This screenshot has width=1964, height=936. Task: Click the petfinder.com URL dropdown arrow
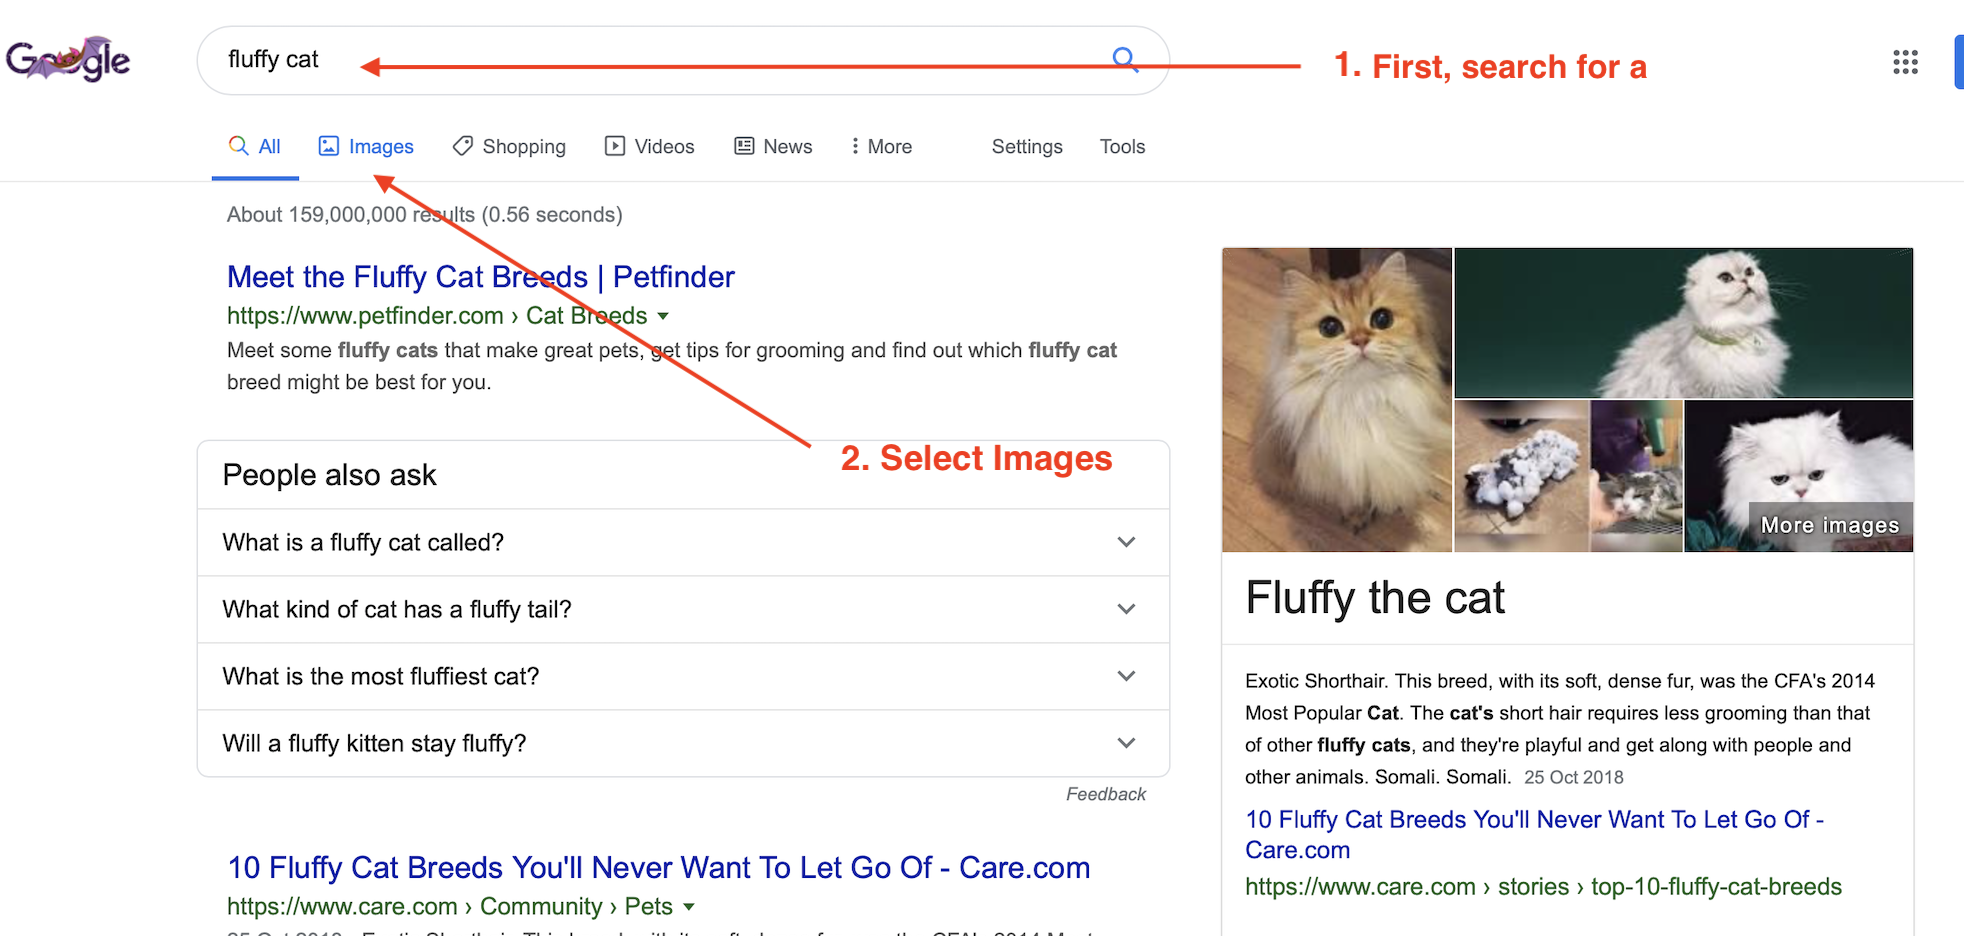click(x=662, y=316)
